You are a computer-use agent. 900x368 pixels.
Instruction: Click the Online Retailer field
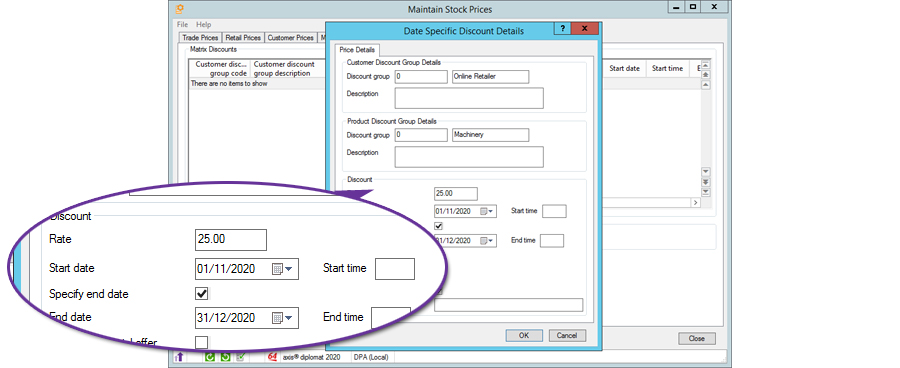[x=491, y=77]
